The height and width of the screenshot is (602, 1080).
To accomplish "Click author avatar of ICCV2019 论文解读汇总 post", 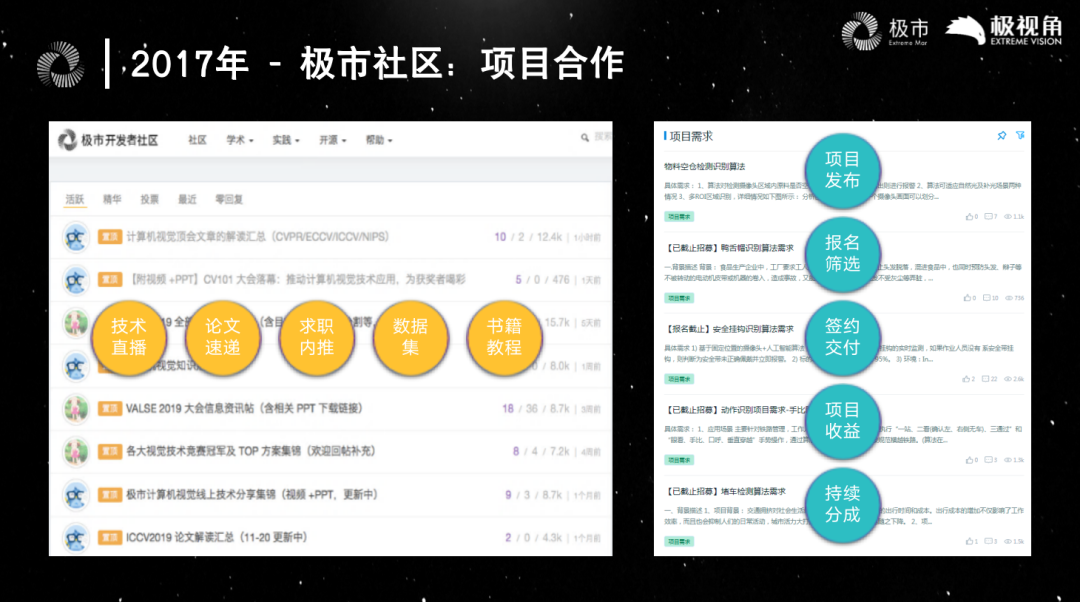I will pos(76,538).
